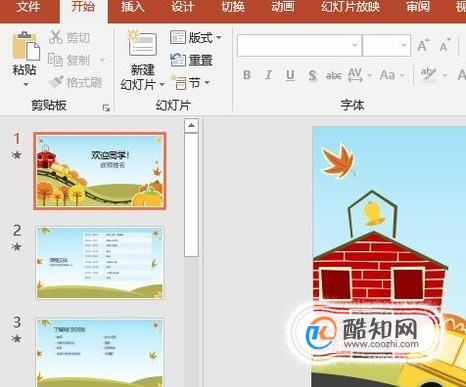466x387 pixels.
Task: Toggle Bold formatting
Action: [x=247, y=75]
